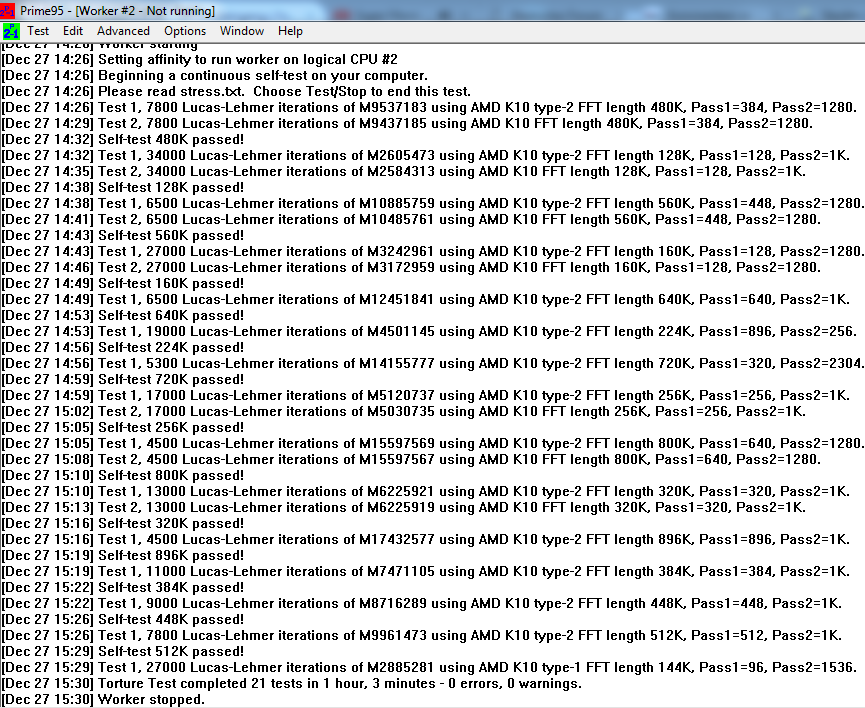Click the Test 1 line for M10885759
Screen dimensions: 865x708
[x=433, y=204]
